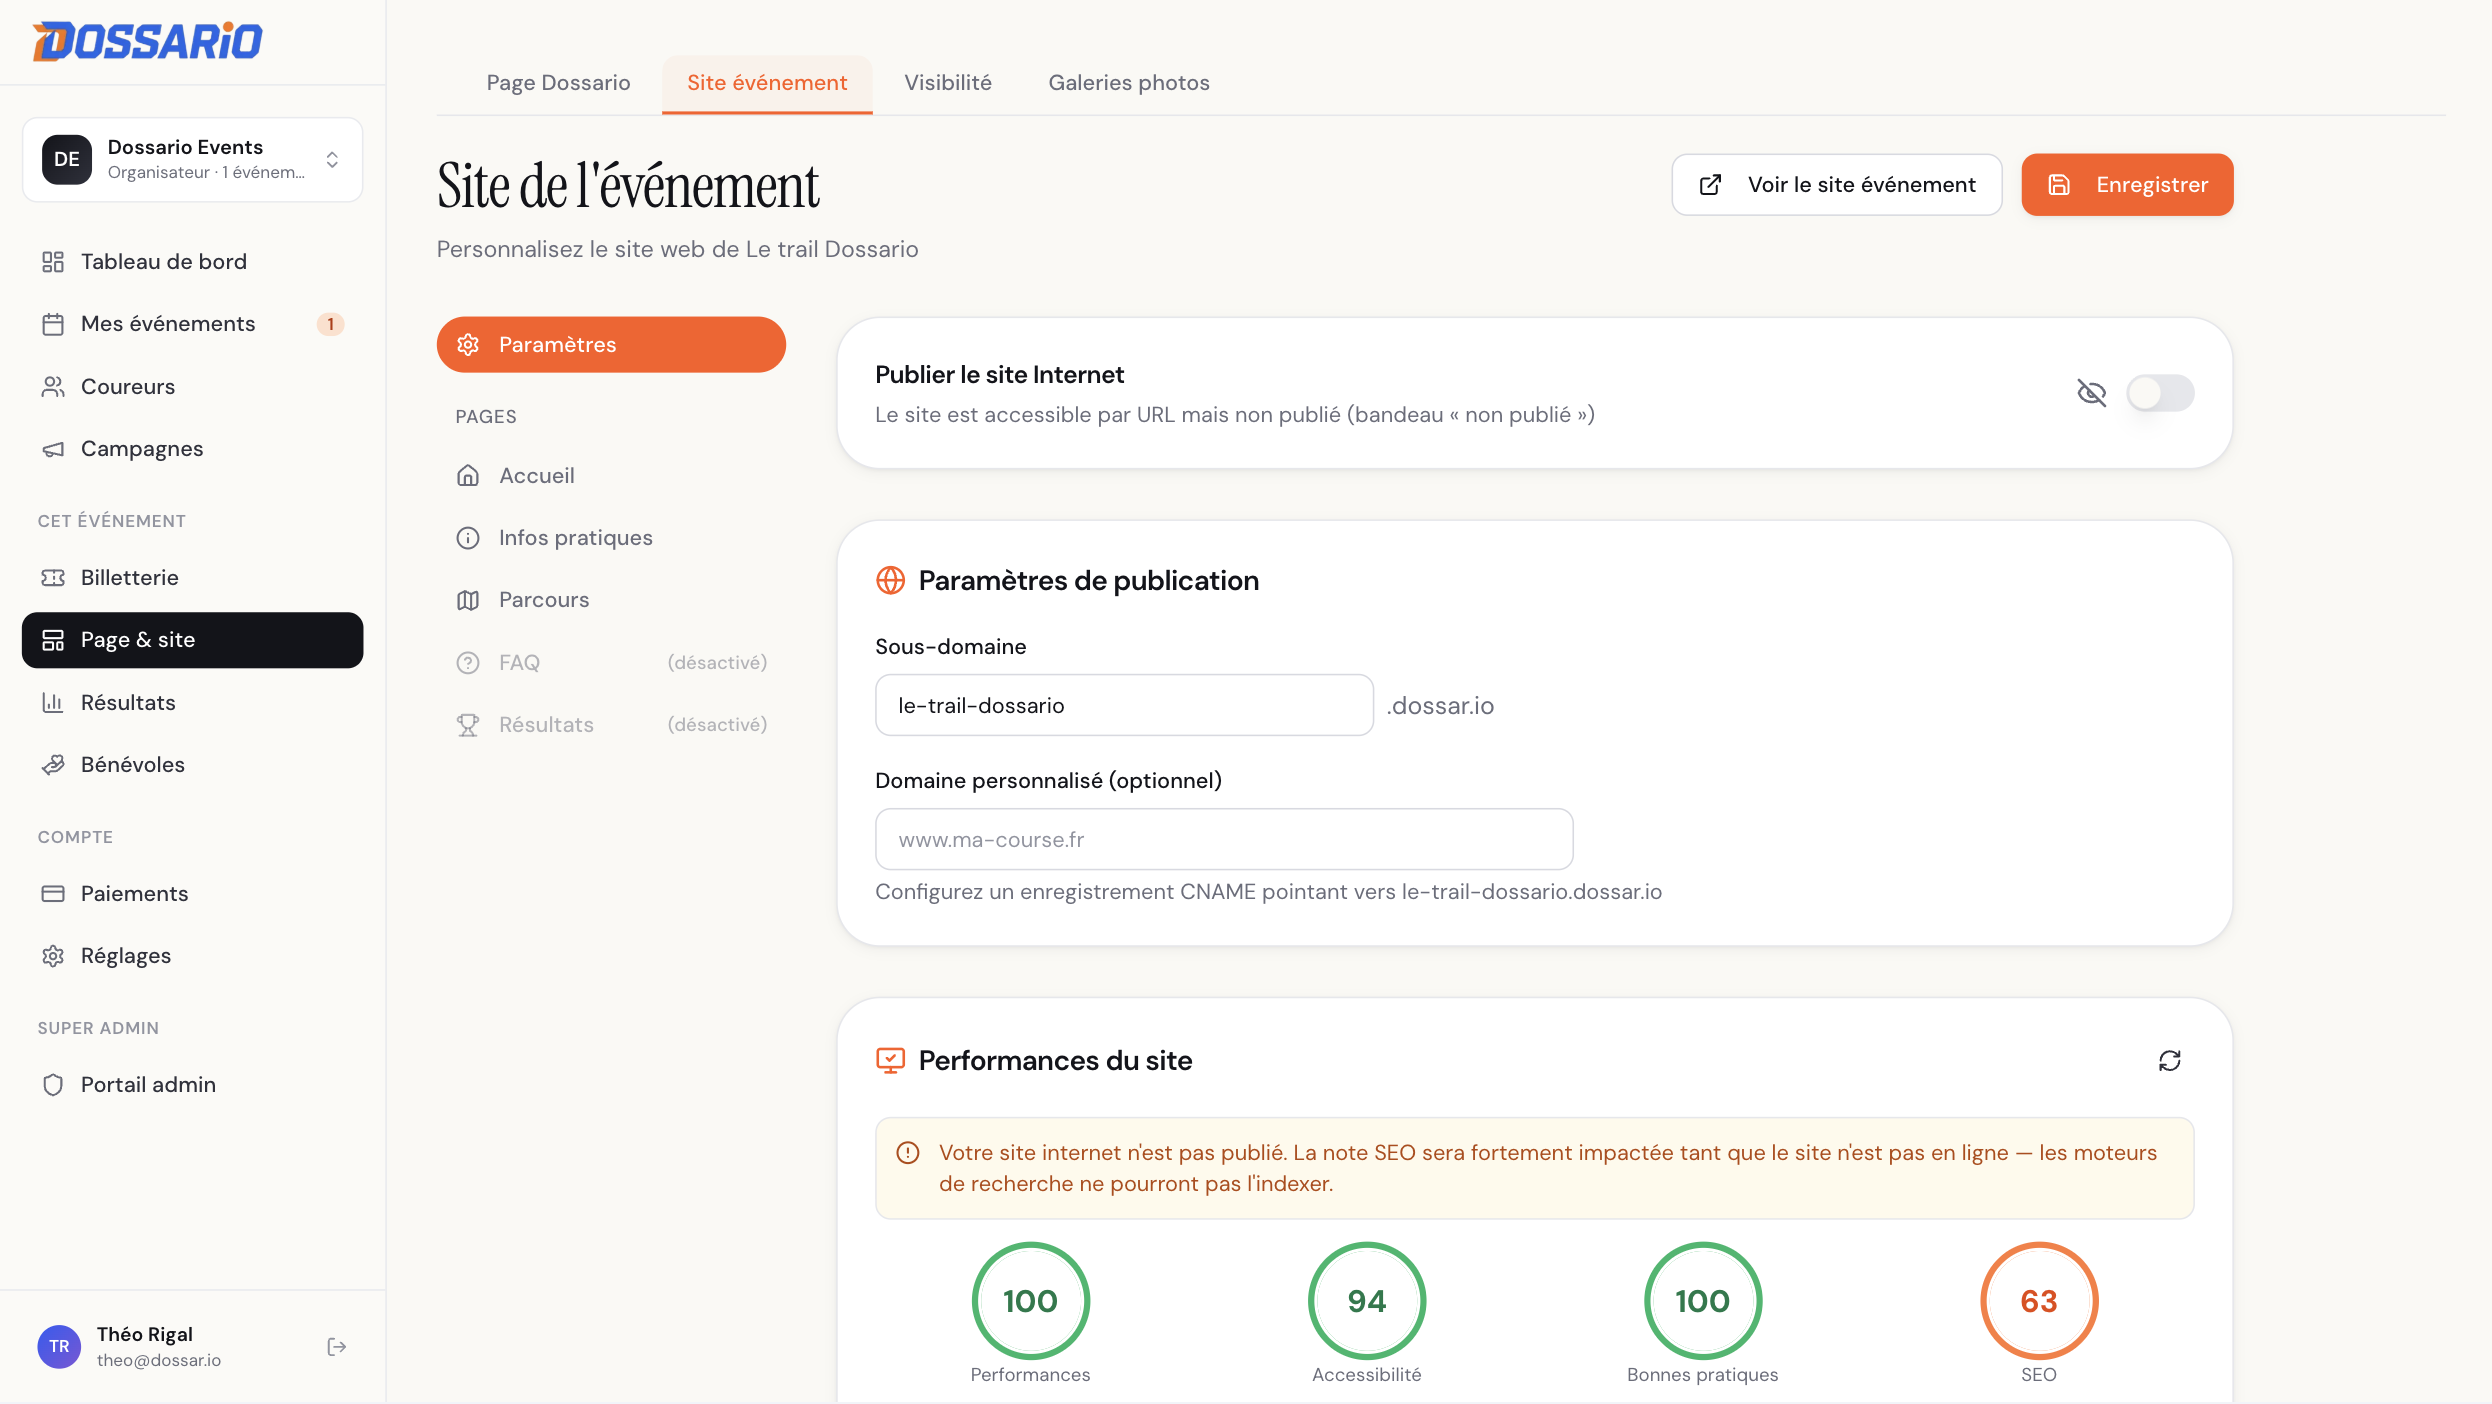The width and height of the screenshot is (2492, 1404).
Task: Switch to the Galeries photos tab
Action: [x=1129, y=83]
